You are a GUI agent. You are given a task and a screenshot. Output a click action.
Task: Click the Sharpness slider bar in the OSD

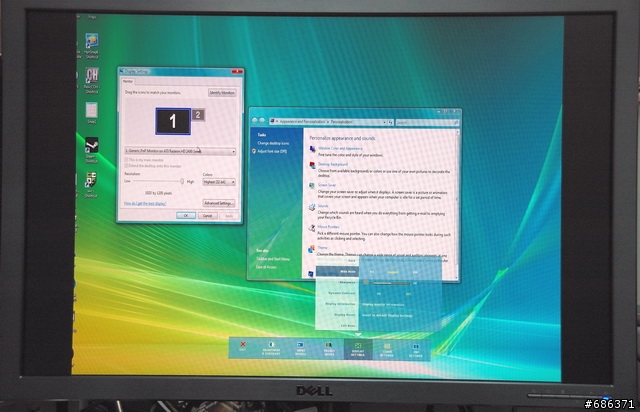point(391,283)
